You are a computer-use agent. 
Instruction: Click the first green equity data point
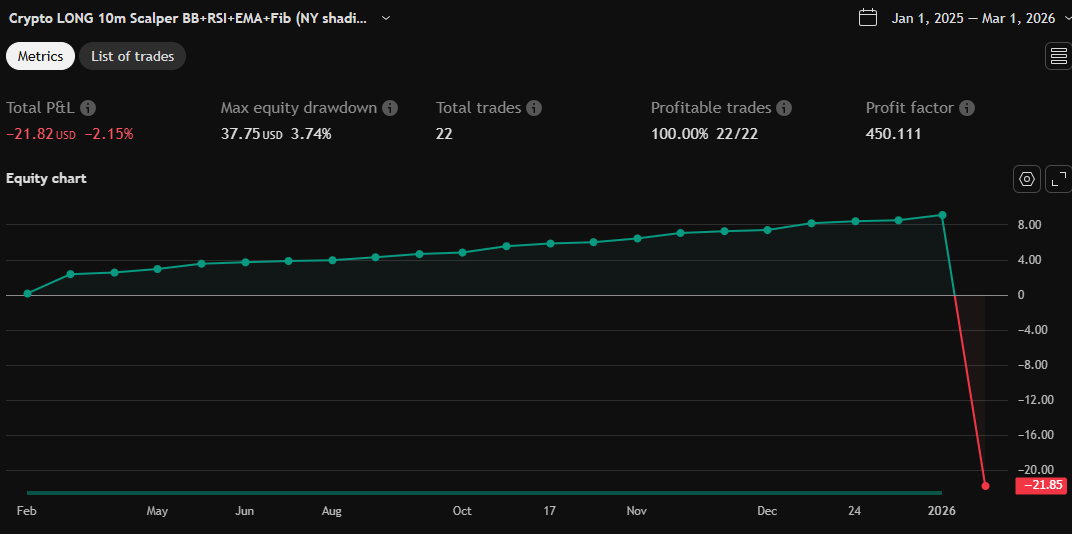coord(27,294)
